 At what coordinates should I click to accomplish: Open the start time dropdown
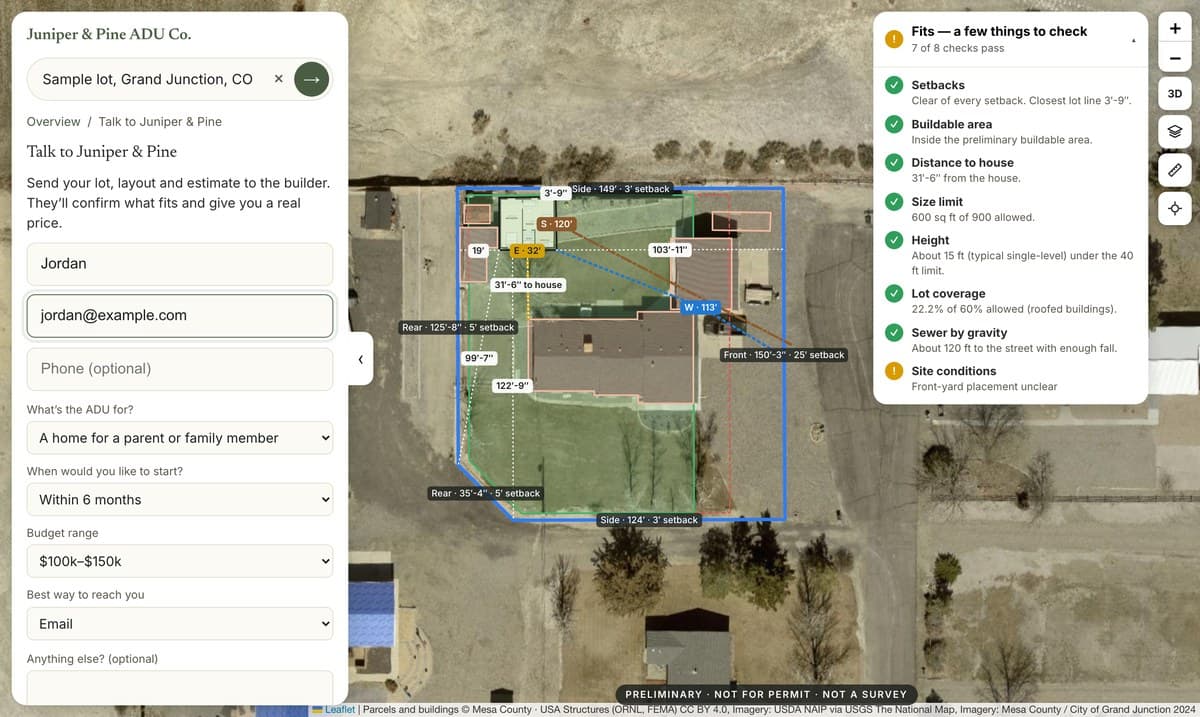coord(180,500)
